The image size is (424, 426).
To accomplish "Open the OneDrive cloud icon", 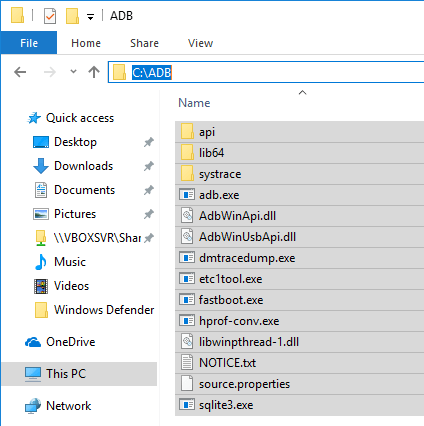I will 33,342.
